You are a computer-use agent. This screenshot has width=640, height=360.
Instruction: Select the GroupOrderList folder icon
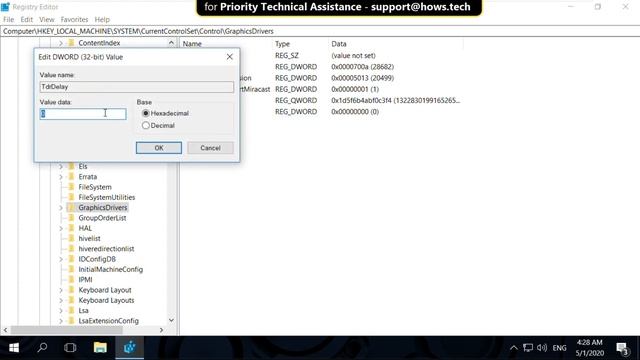tap(71, 218)
